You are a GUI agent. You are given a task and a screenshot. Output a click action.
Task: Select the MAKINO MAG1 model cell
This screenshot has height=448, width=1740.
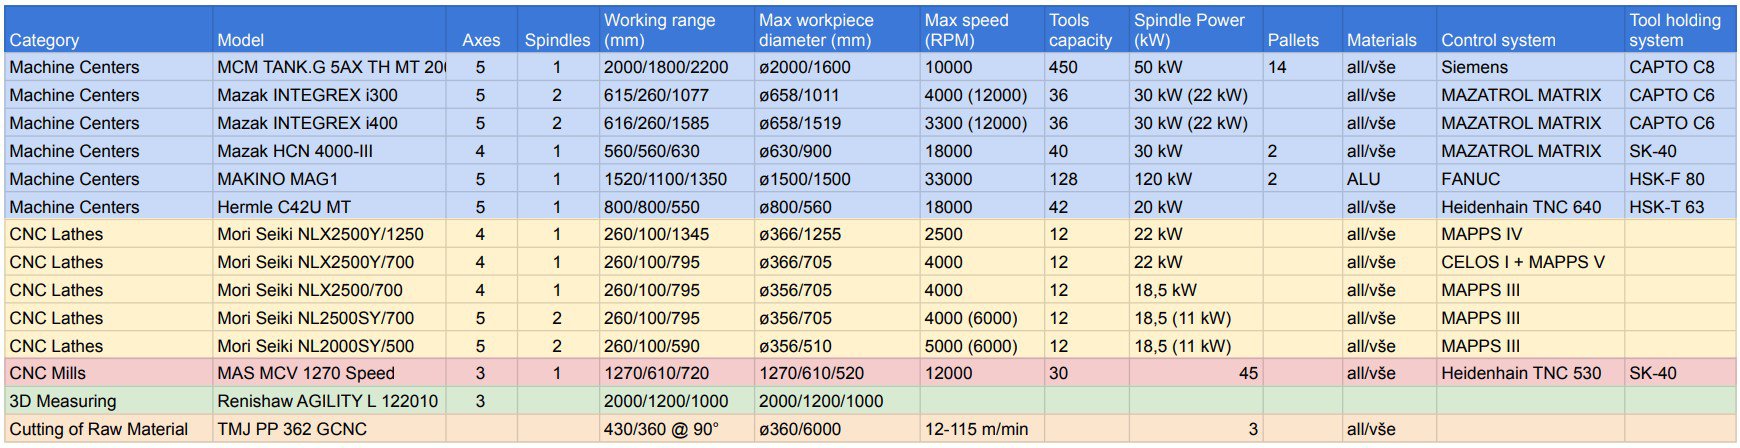coord(329,179)
